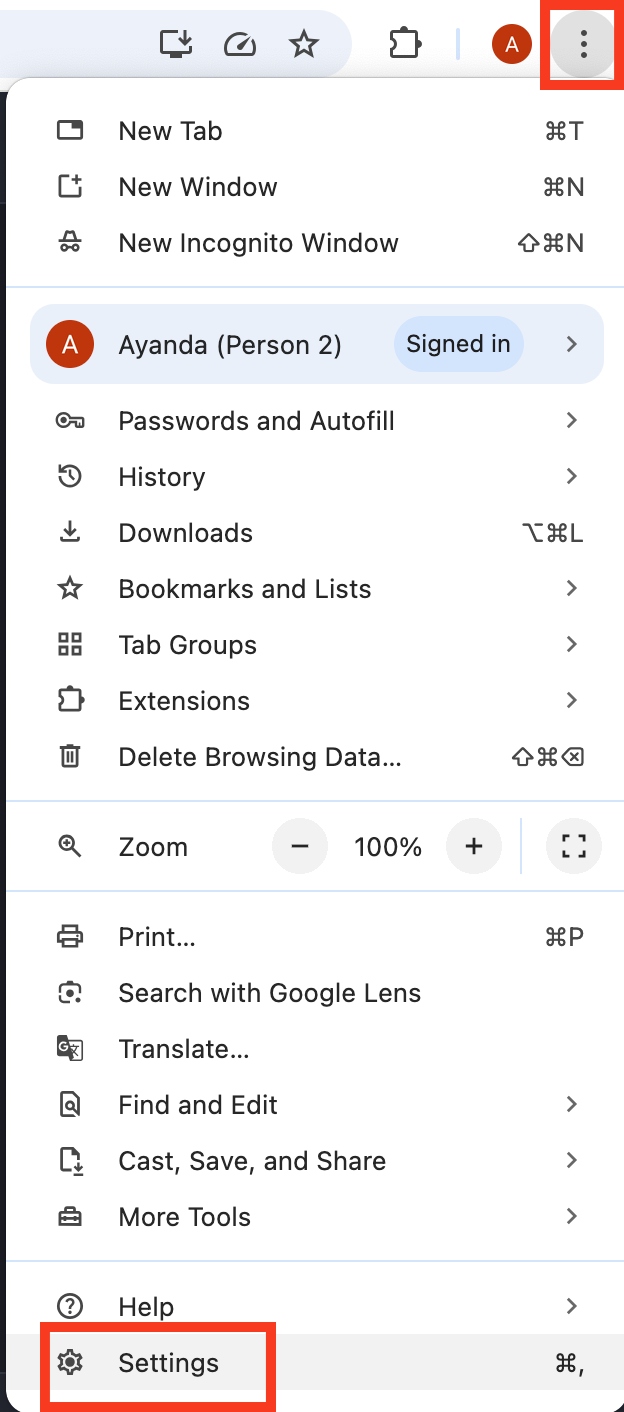
Task: Open the three-dot Chrome menu icon
Action: 582,43
